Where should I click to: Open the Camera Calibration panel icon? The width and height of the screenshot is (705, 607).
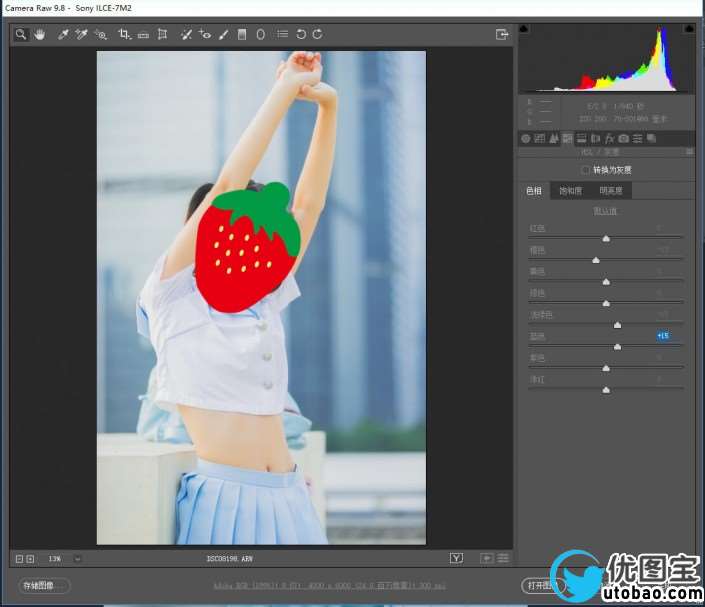click(x=623, y=138)
